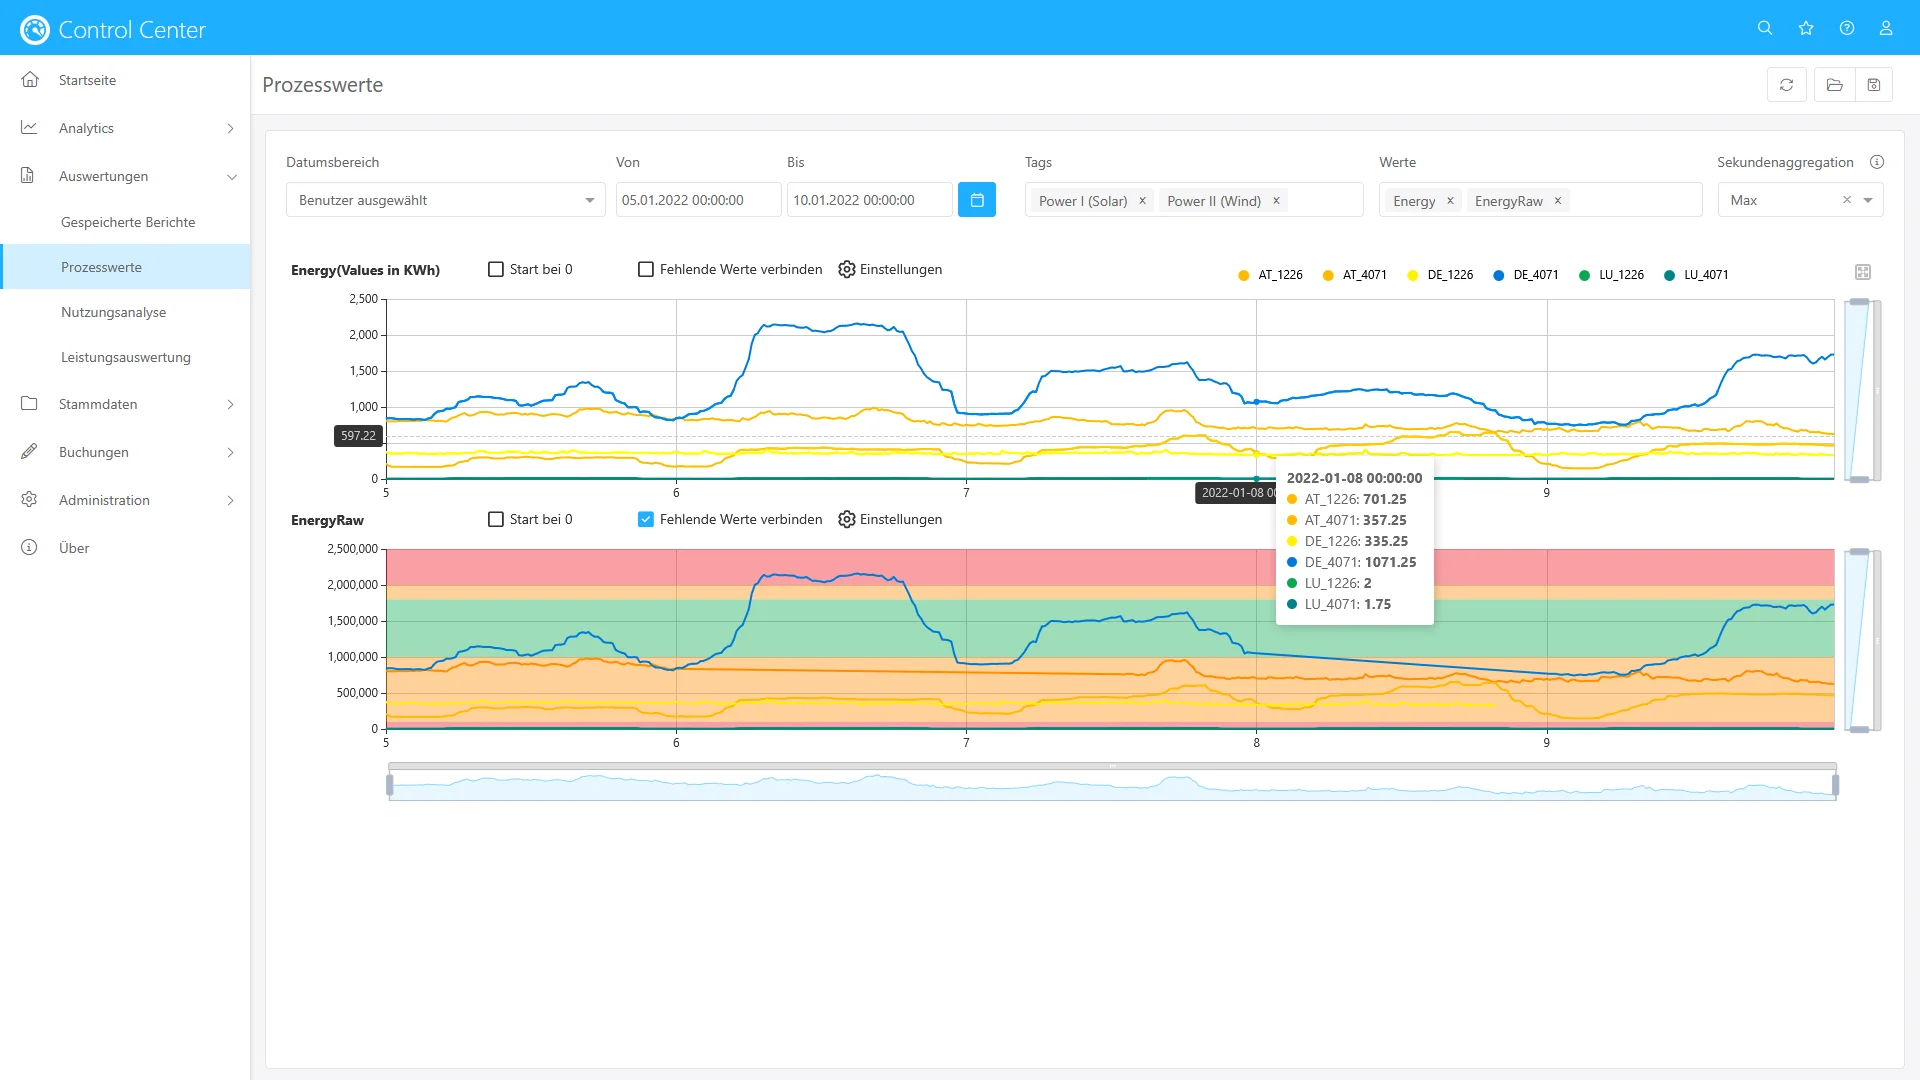Open calendar date picker button
The image size is (1920, 1080).
977,200
